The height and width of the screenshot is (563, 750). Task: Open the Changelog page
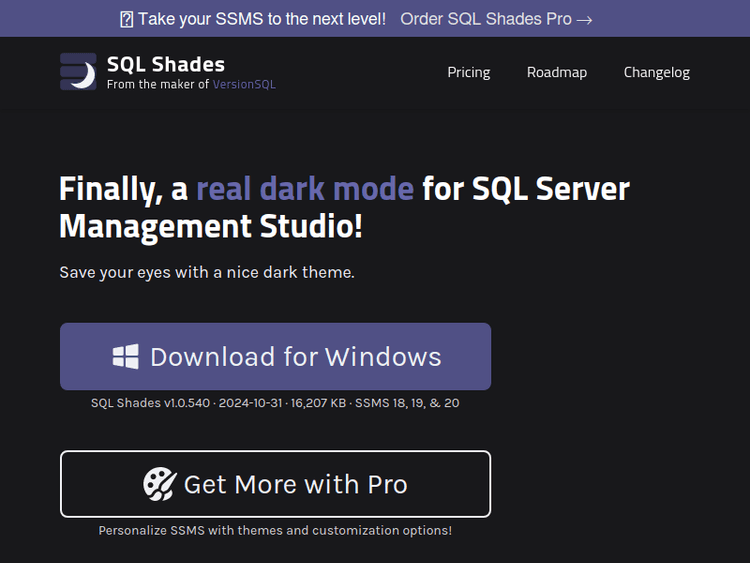point(657,72)
